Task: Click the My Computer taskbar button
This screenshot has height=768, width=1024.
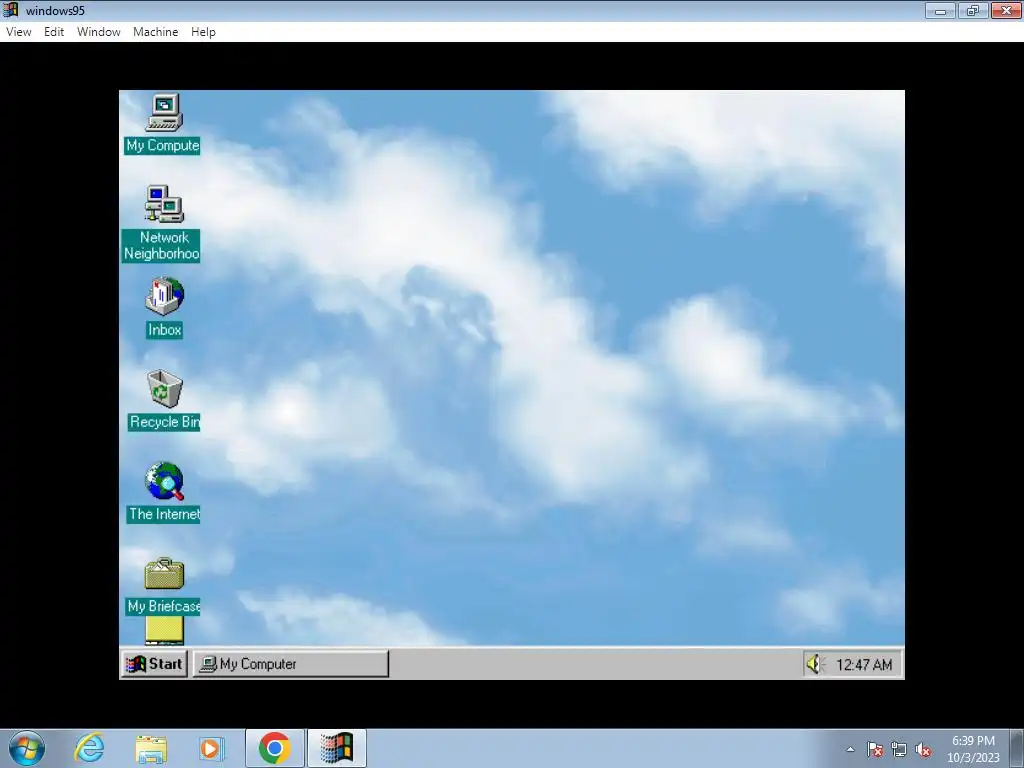Action: coord(291,664)
